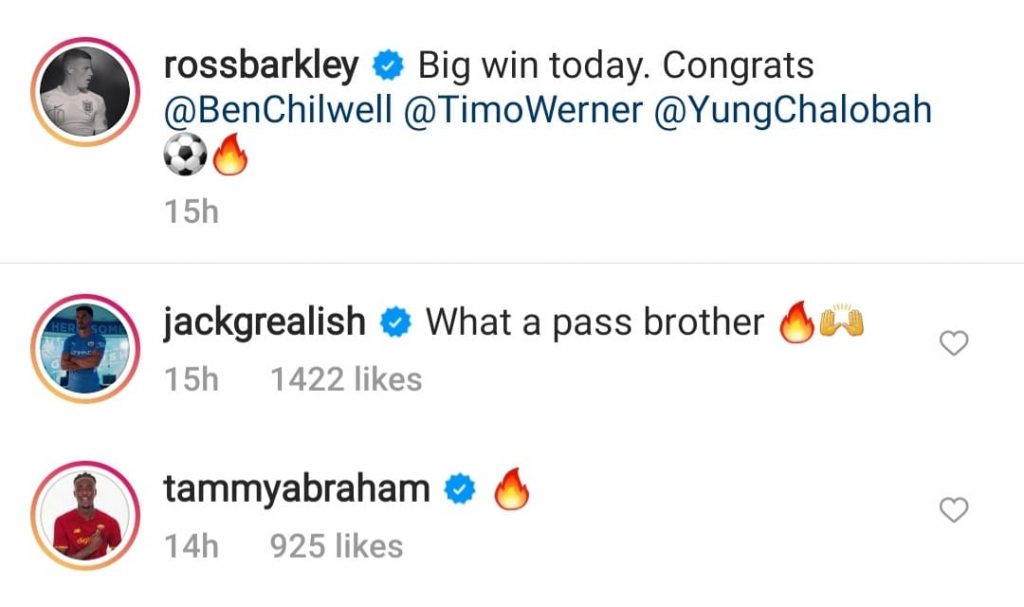
Task: Click the fire emoji in tammyabraham's comment
Action: click(x=511, y=489)
